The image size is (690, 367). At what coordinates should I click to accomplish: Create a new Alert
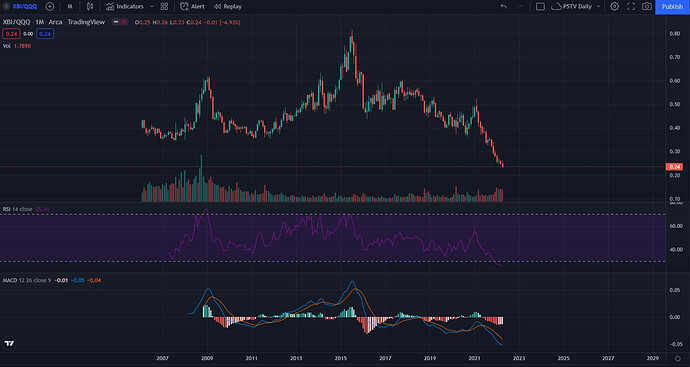pyautogui.click(x=192, y=7)
